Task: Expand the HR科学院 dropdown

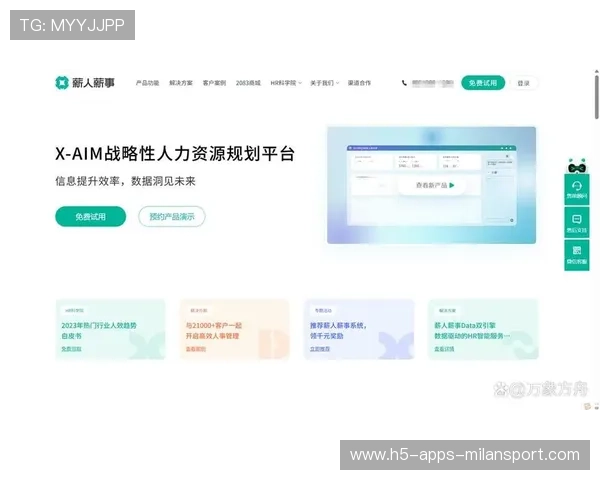Action: click(x=286, y=83)
